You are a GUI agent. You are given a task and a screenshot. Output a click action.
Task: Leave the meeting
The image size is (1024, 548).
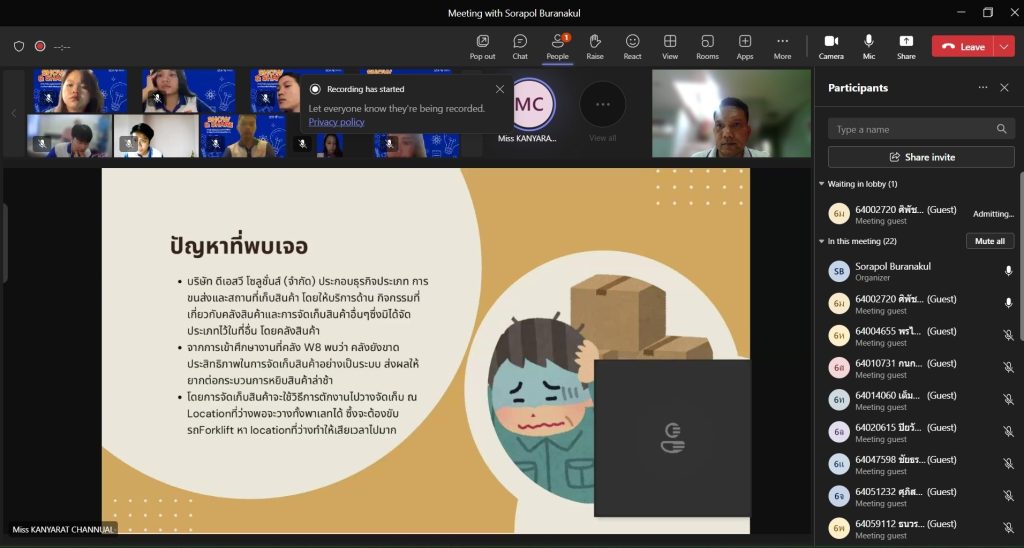pyautogui.click(x=963, y=46)
